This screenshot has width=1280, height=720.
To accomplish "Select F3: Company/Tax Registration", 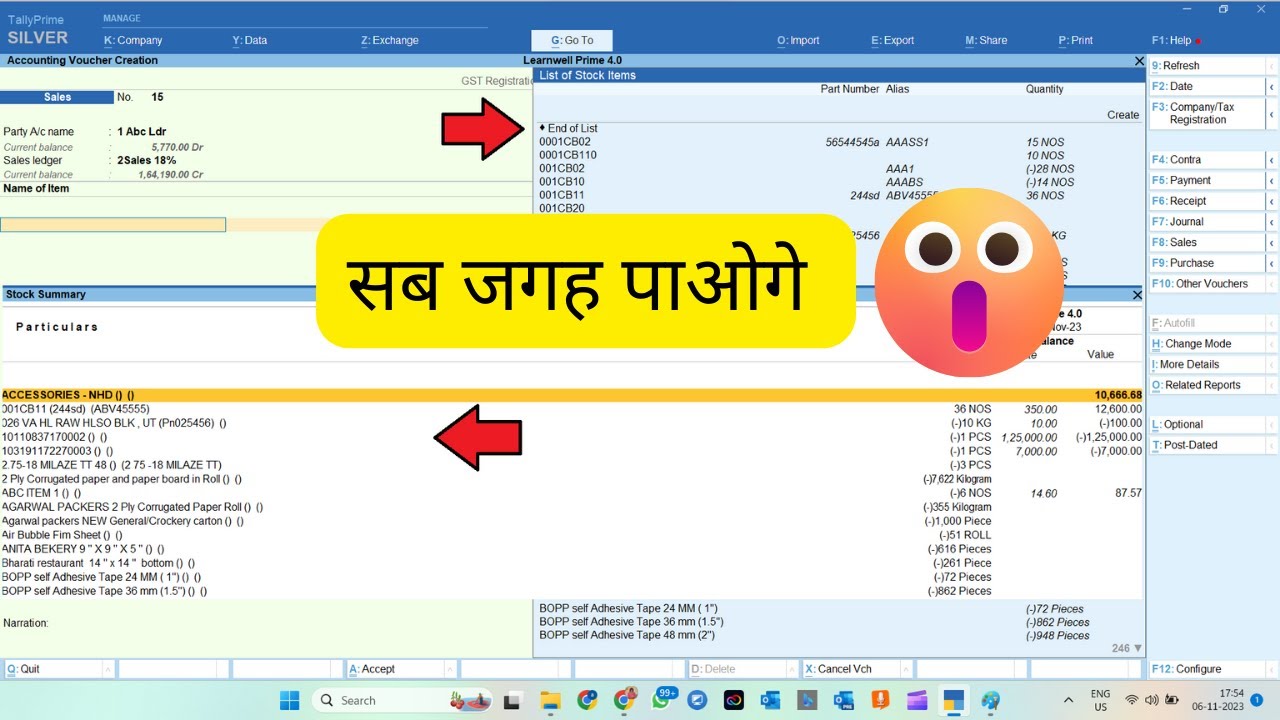I will (x=1207, y=114).
